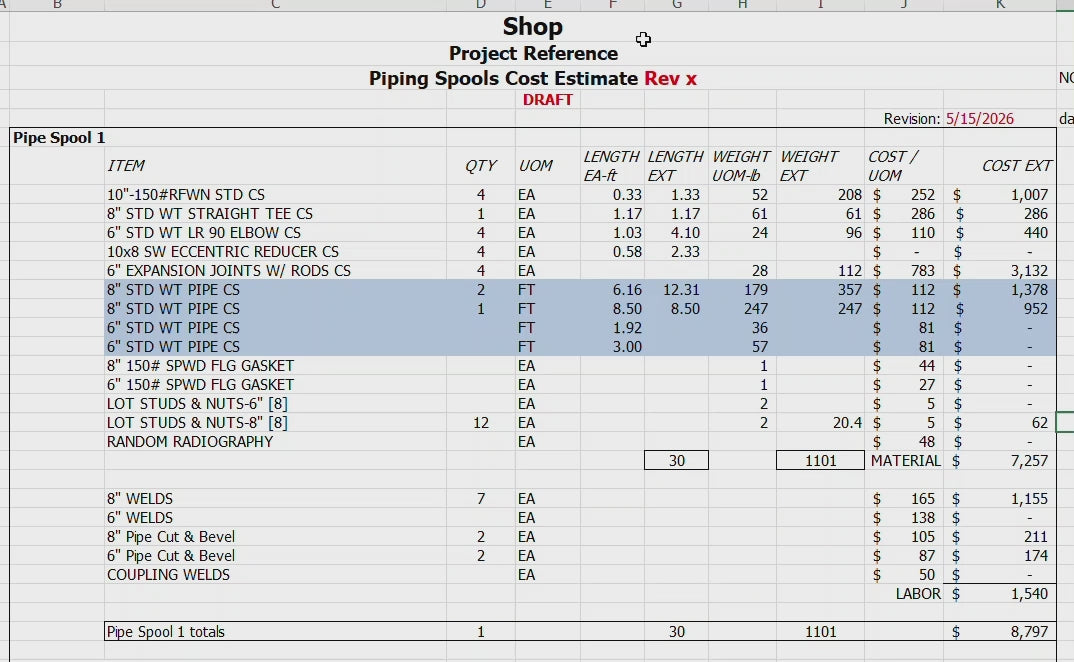Click the 'LENGTH EXT' column heading

coord(675,166)
